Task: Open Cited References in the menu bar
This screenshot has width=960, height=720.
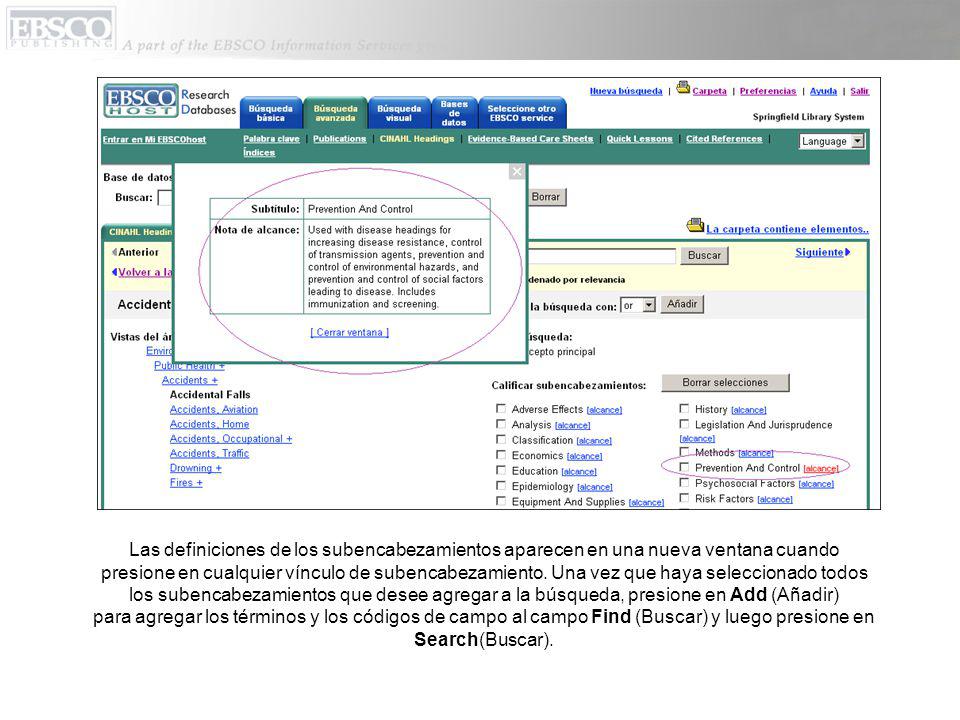Action: tap(724, 139)
